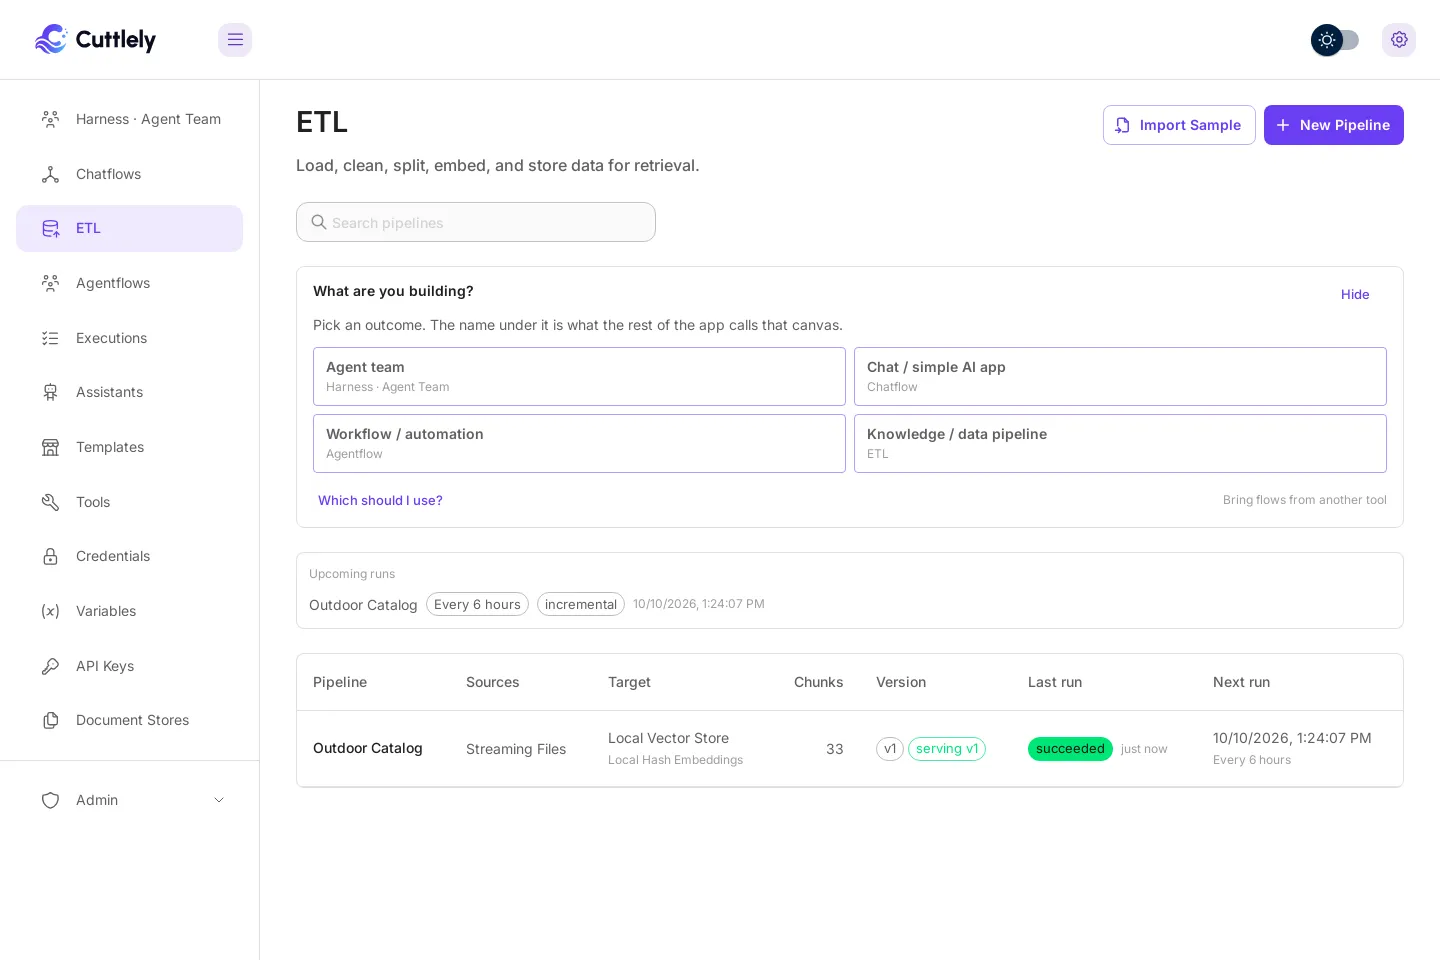Hide the What are you building panel

[1355, 294]
